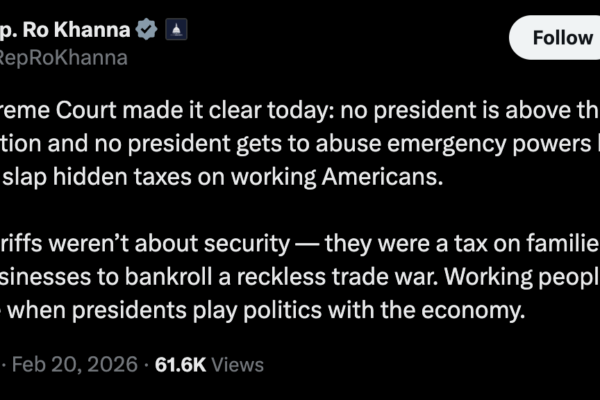Screen dimensions: 600x400
Task: Click the blue verified checkmark badge
Action: 147,30
